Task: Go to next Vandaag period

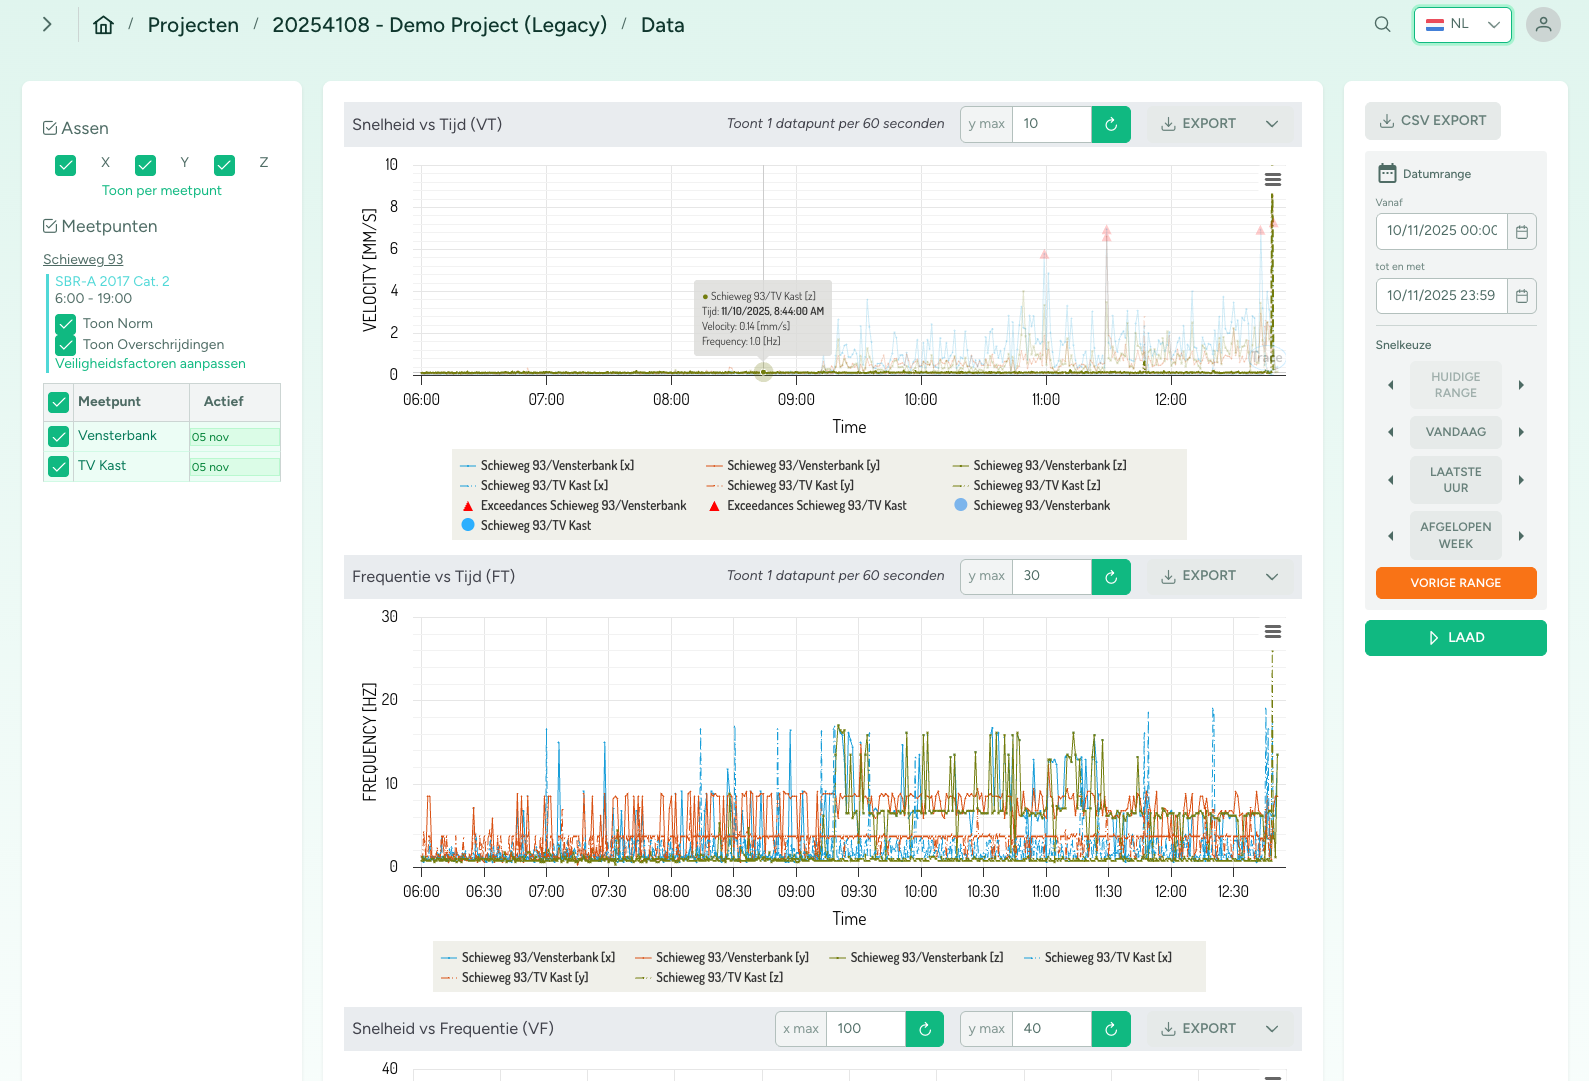Action: pos(1521,432)
